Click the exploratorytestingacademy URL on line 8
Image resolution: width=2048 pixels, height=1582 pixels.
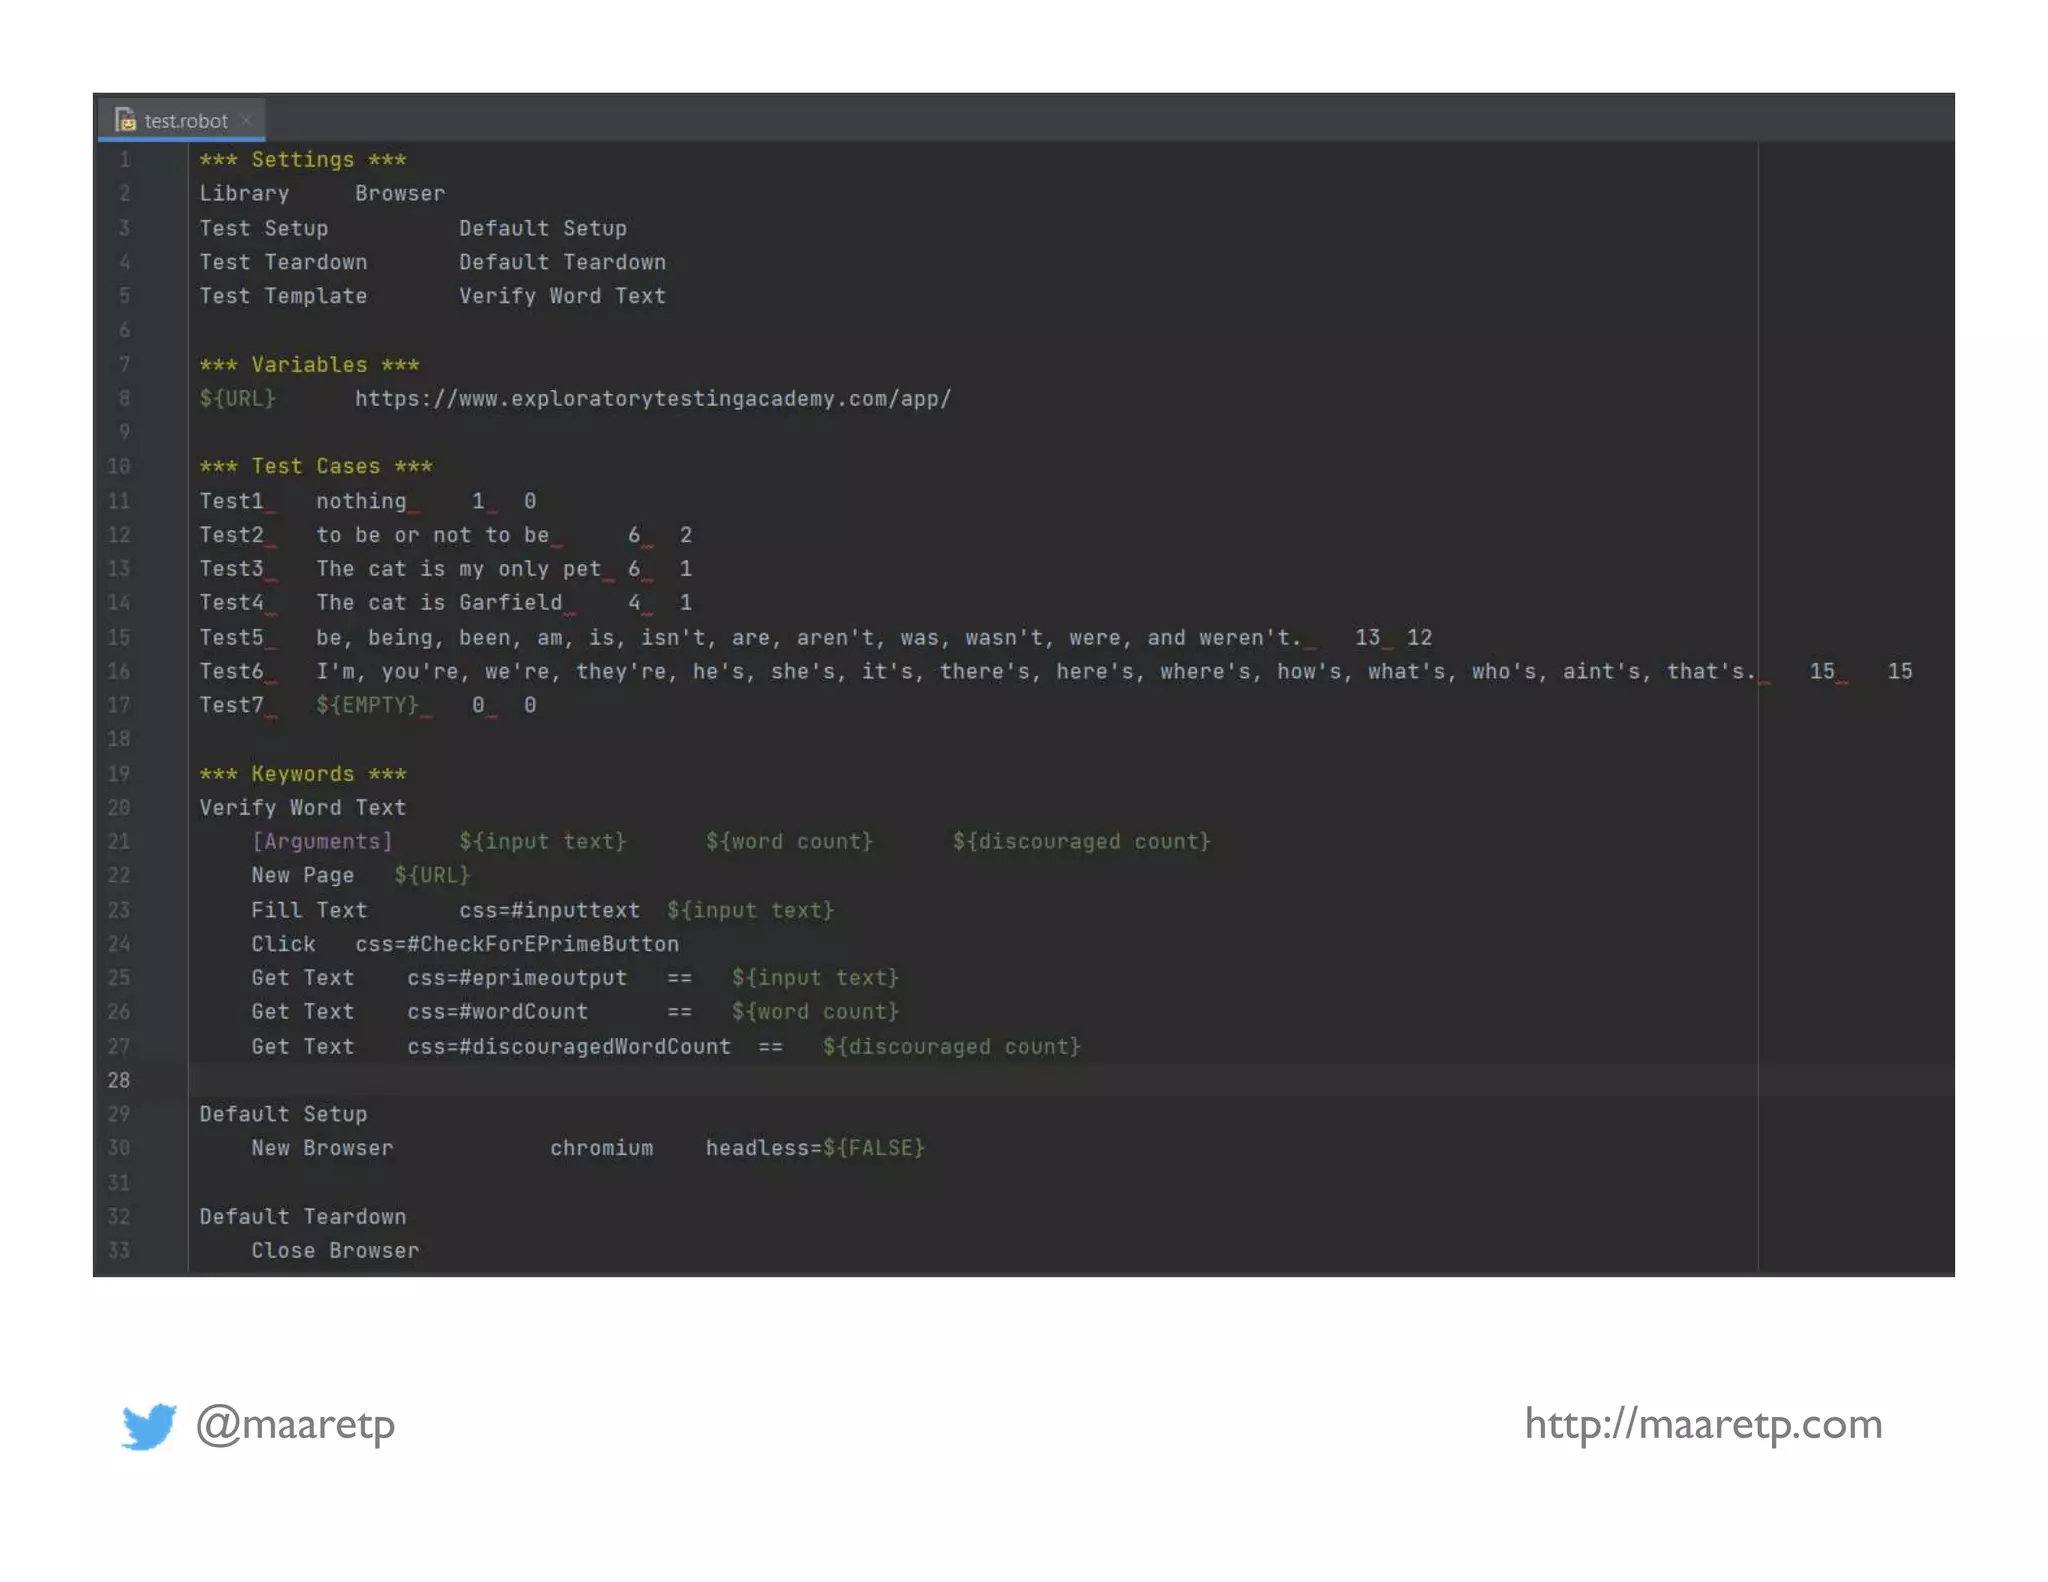(652, 399)
